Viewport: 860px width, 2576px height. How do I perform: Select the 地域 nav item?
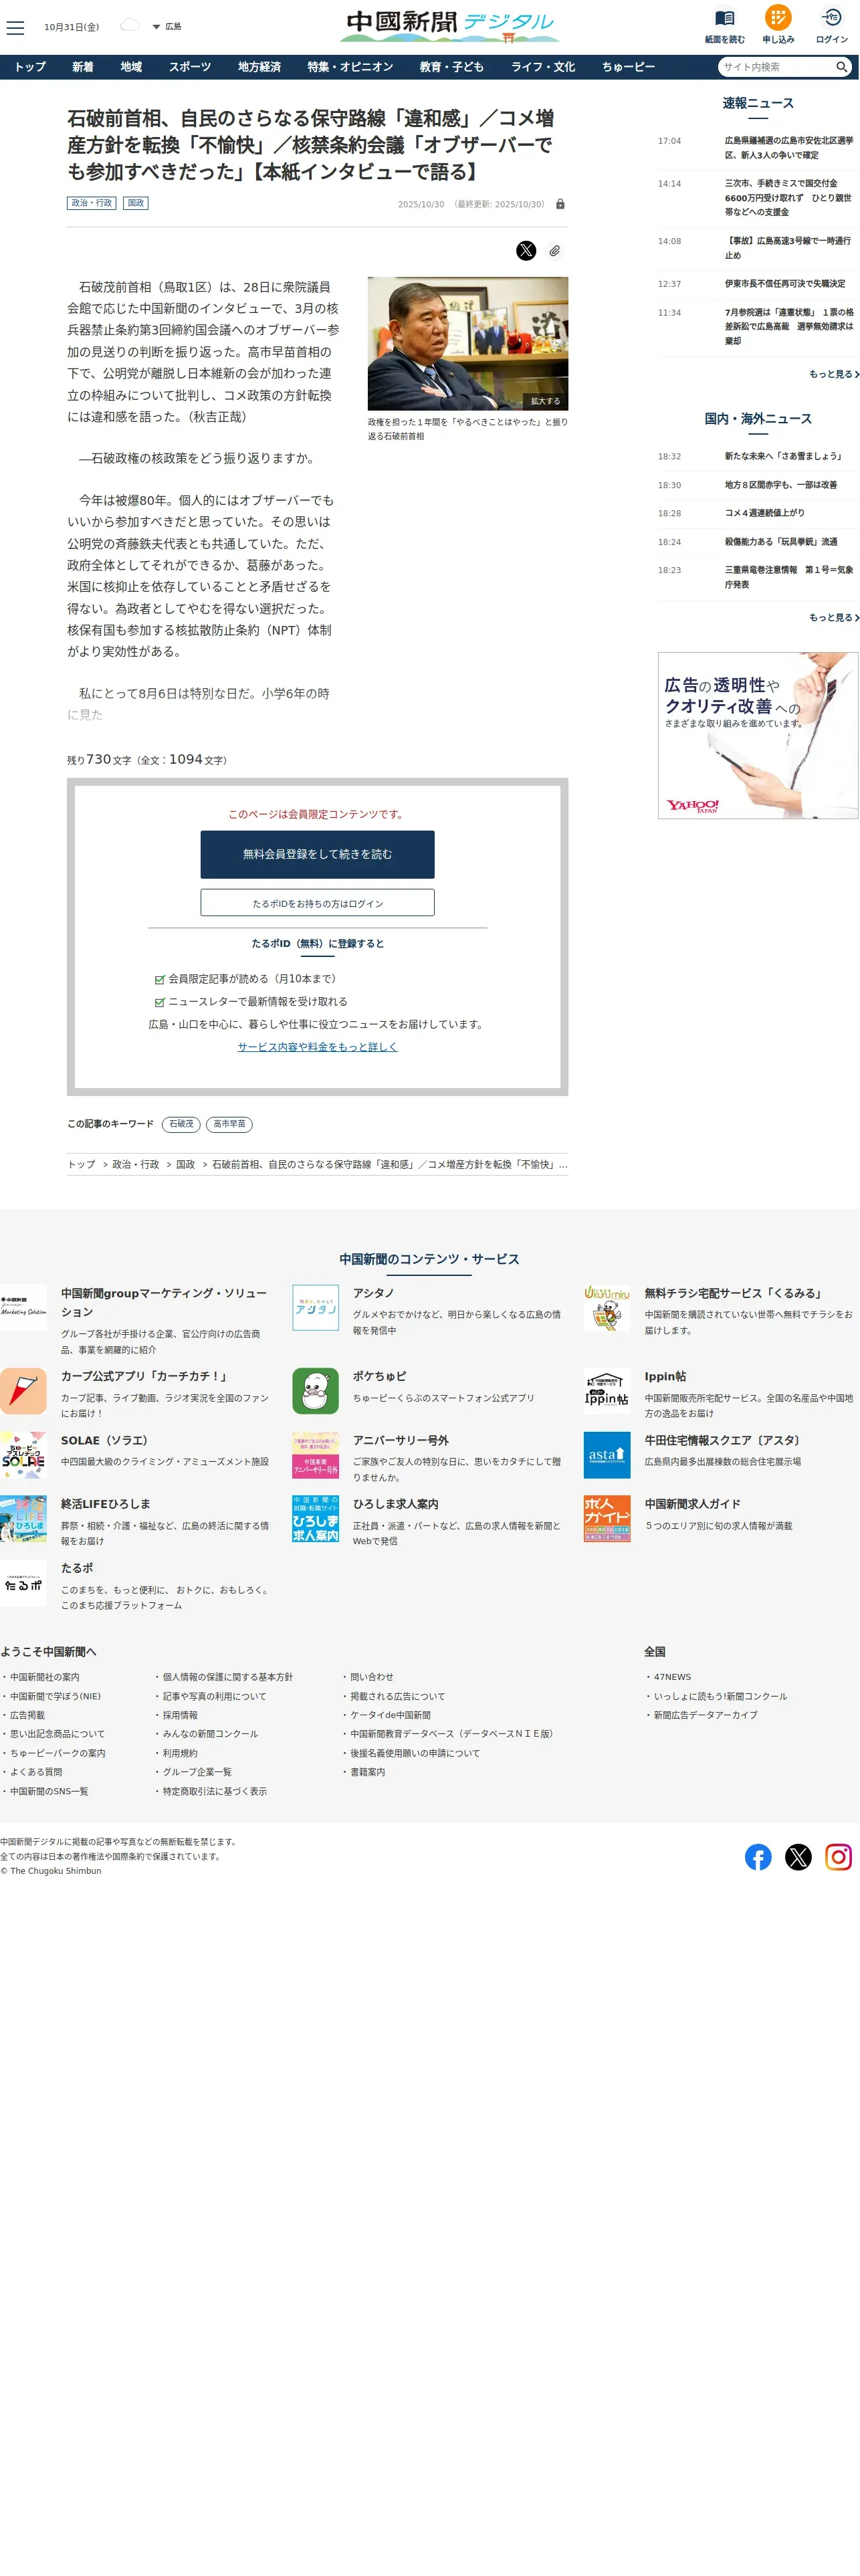pyautogui.click(x=131, y=67)
